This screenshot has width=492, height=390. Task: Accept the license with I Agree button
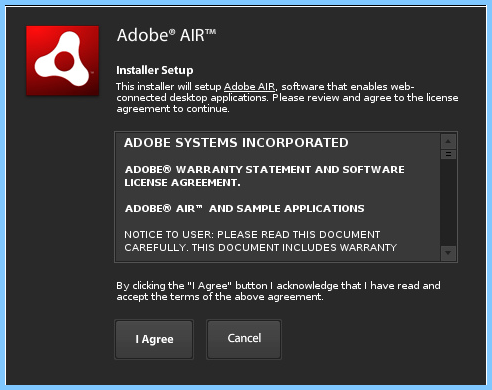click(x=154, y=339)
